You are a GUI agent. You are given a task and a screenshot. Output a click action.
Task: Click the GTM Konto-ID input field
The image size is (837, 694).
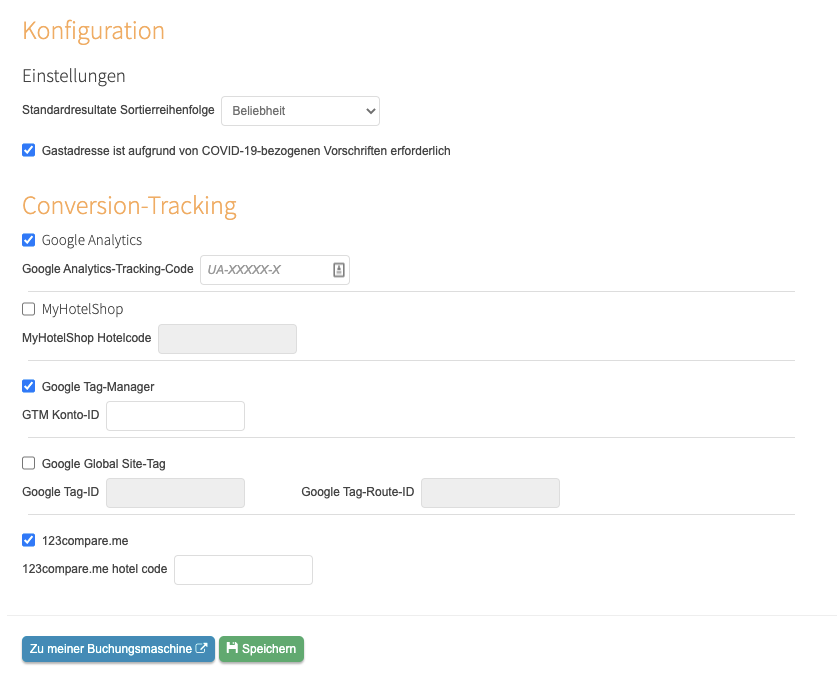click(x=176, y=416)
